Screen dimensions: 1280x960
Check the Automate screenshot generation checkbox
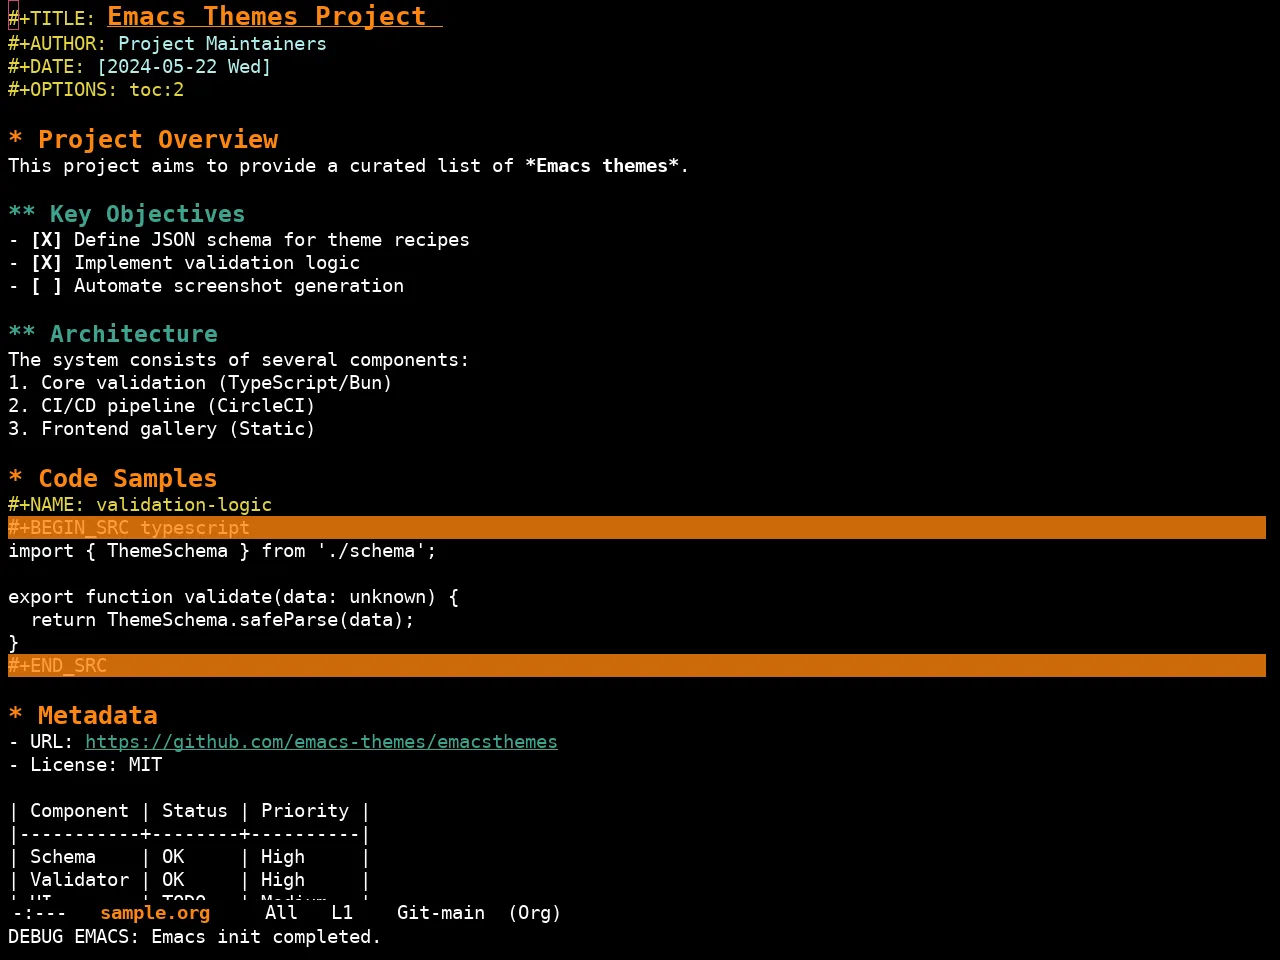tap(46, 286)
